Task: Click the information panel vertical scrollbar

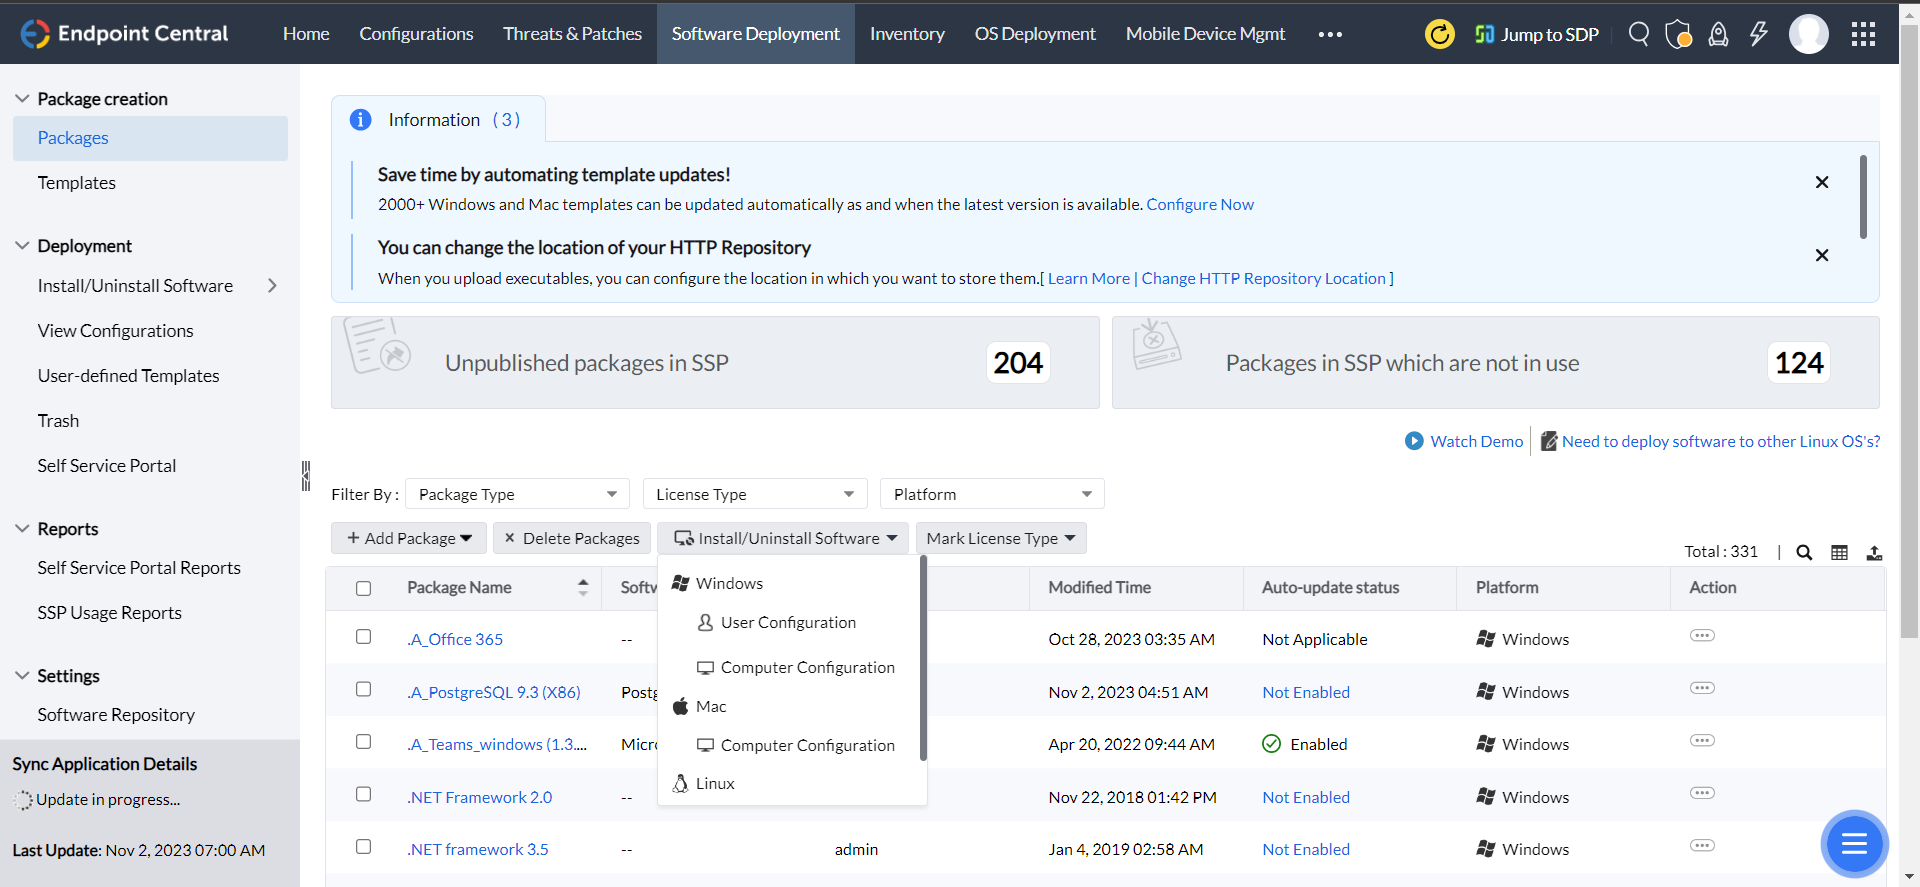Action: (x=1863, y=197)
